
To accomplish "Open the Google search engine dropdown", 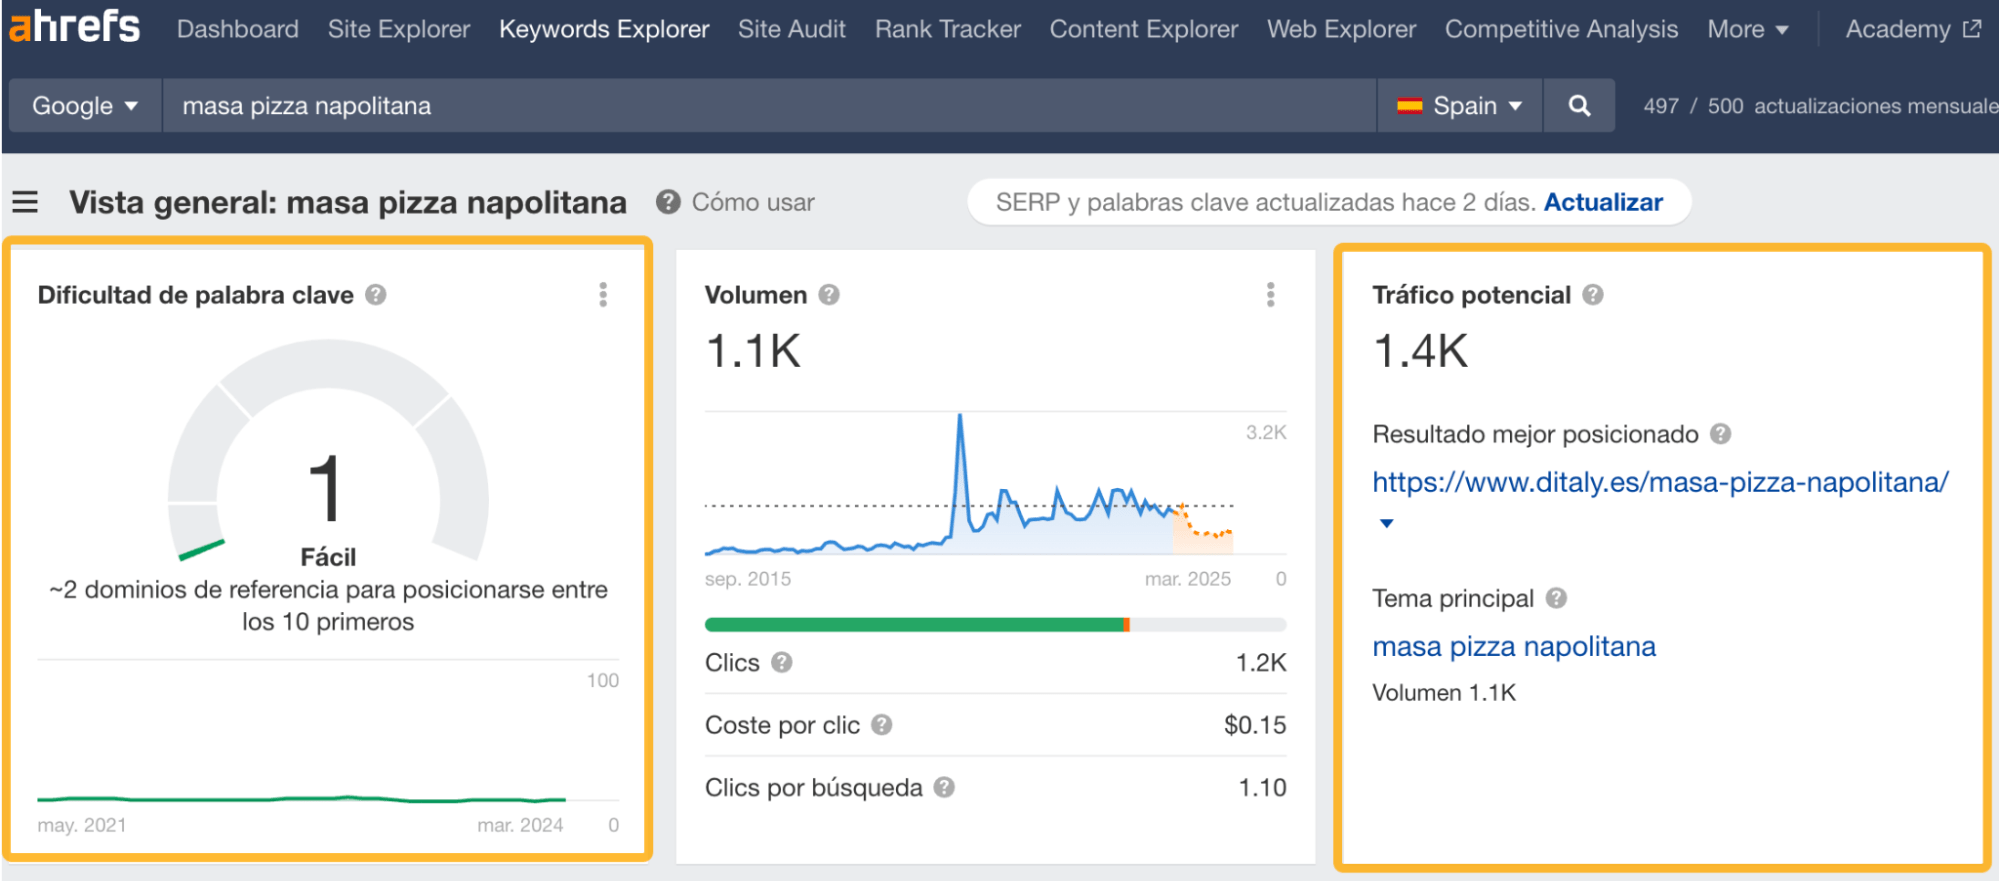I will [x=85, y=106].
